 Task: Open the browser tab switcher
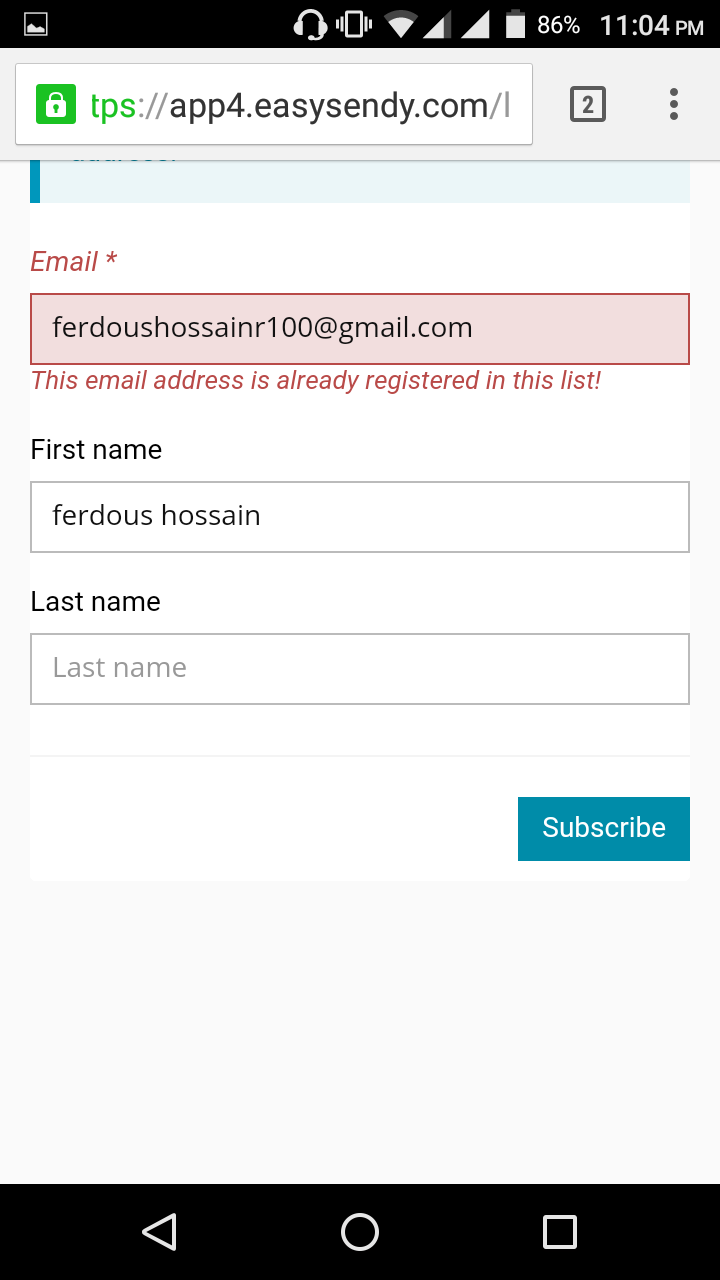coord(587,104)
